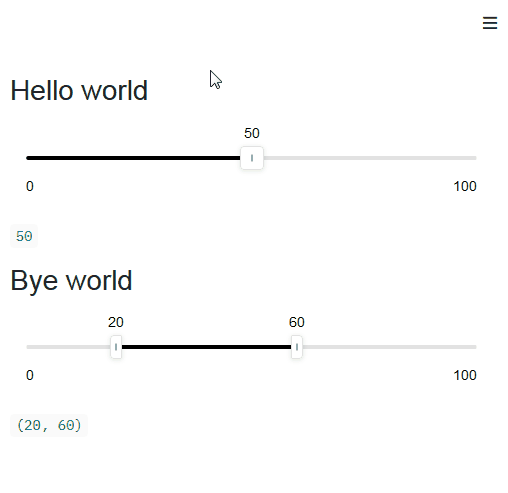Click the 0 minimum label under Bye world slider
The image size is (508, 493).
pyautogui.click(x=30, y=375)
